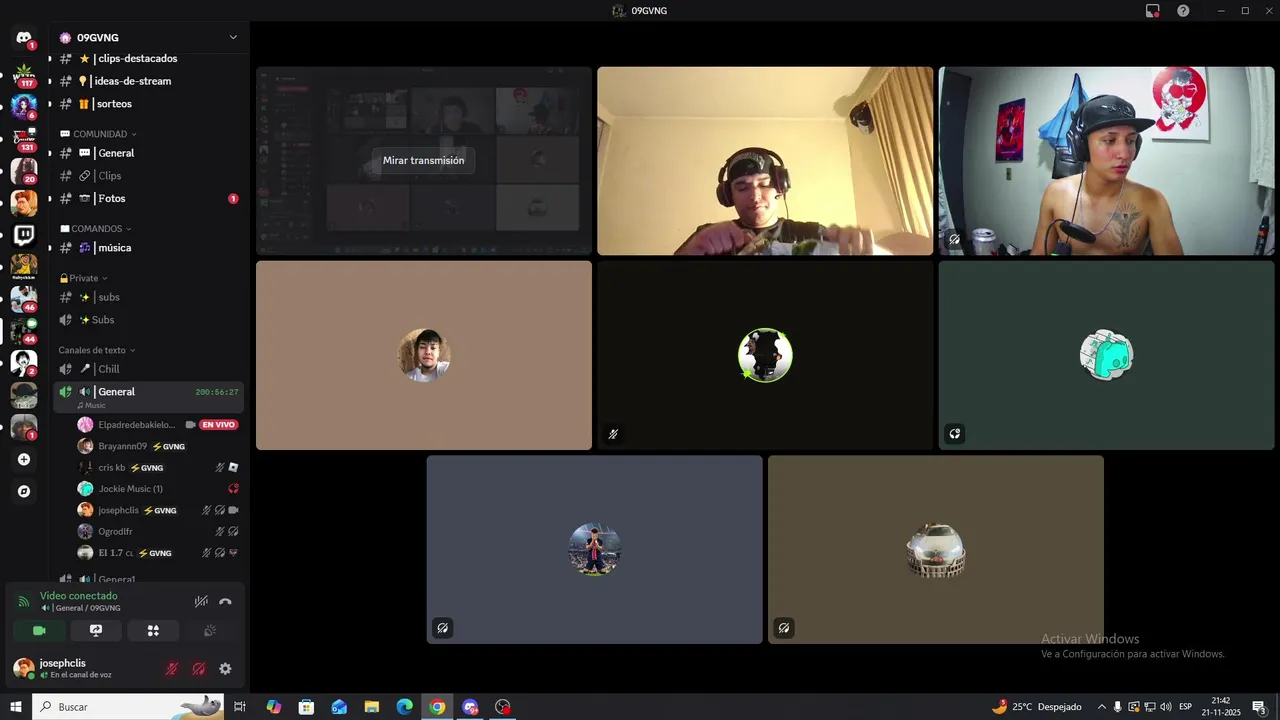The width and height of the screenshot is (1280, 720).
Task: Collapse the Canales de texto category
Action: tap(96, 350)
